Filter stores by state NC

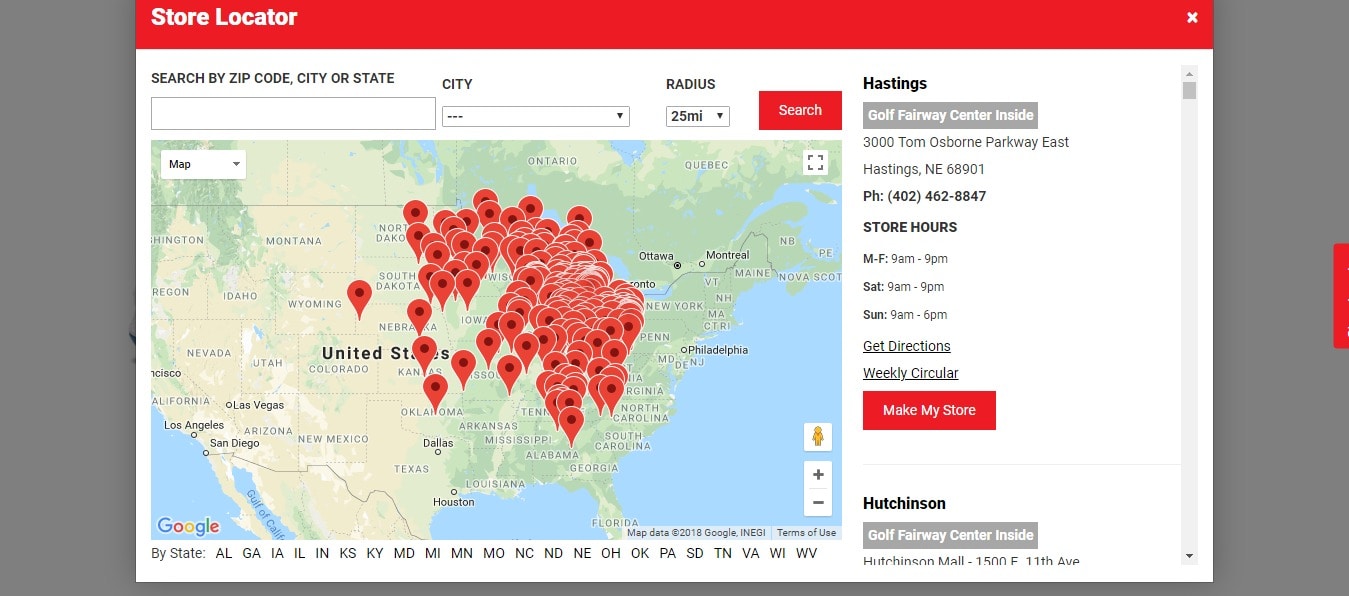click(x=525, y=553)
